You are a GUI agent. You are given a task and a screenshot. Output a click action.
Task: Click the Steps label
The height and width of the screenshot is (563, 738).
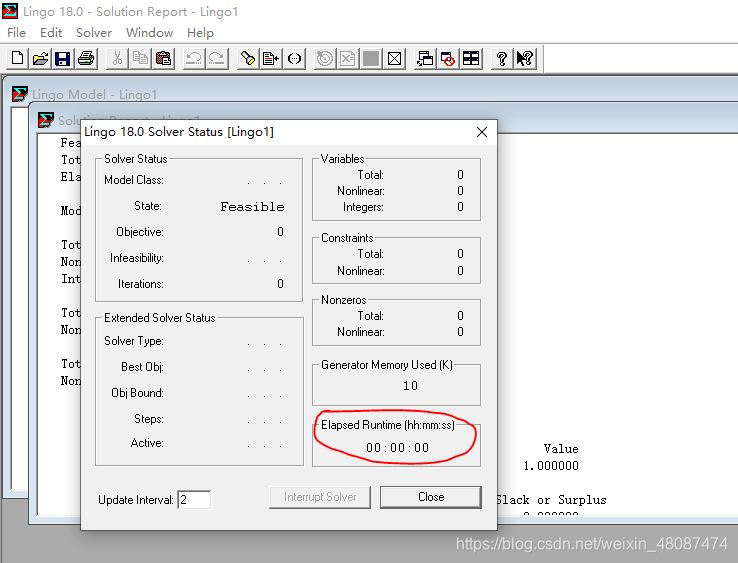[x=149, y=419]
